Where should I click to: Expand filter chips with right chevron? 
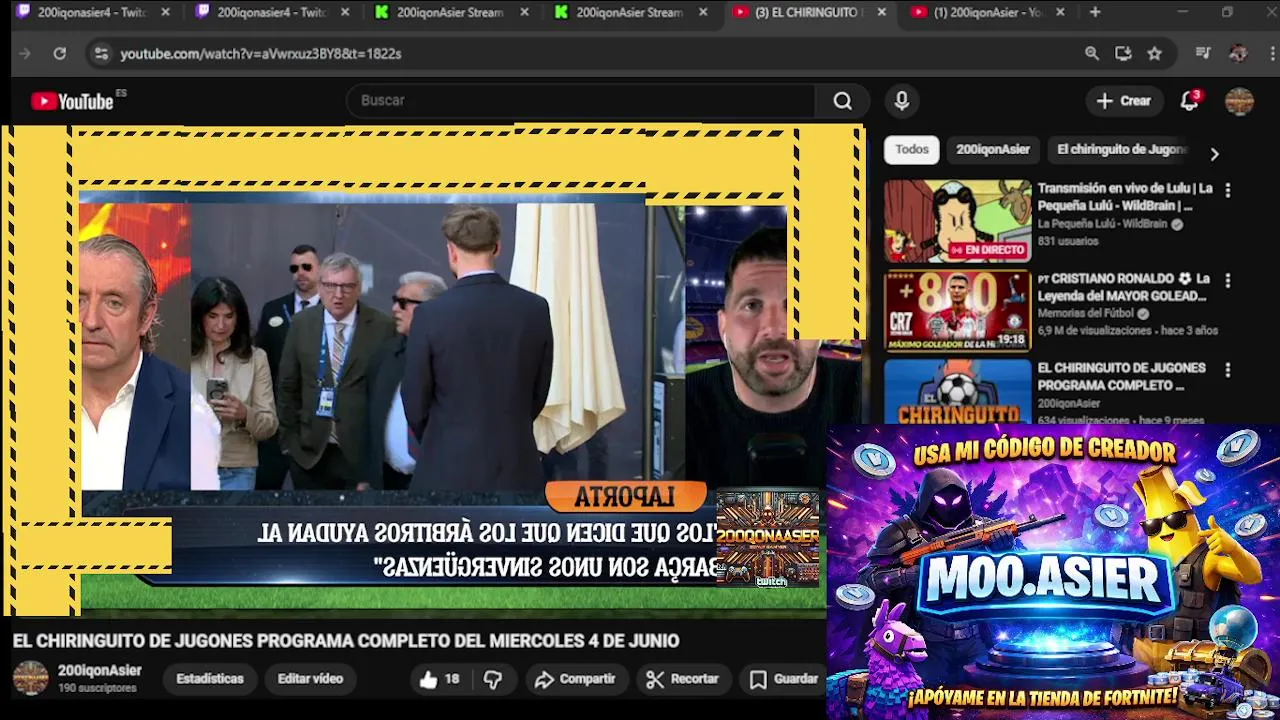coord(1214,154)
